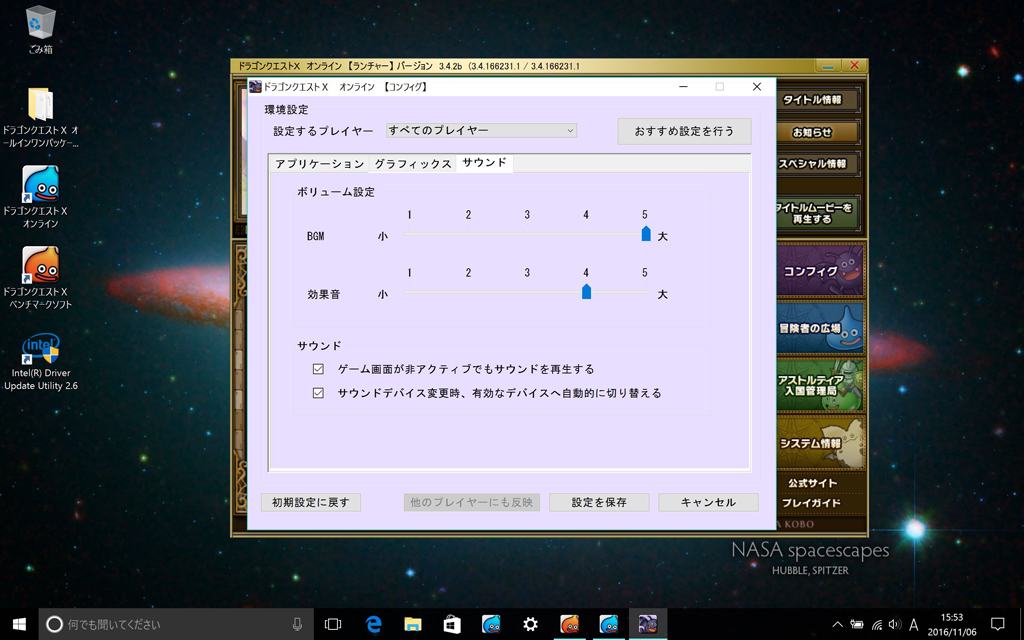Click 初期設定に戻す to reset defaults
The width and height of the screenshot is (1024, 640).
(311, 502)
